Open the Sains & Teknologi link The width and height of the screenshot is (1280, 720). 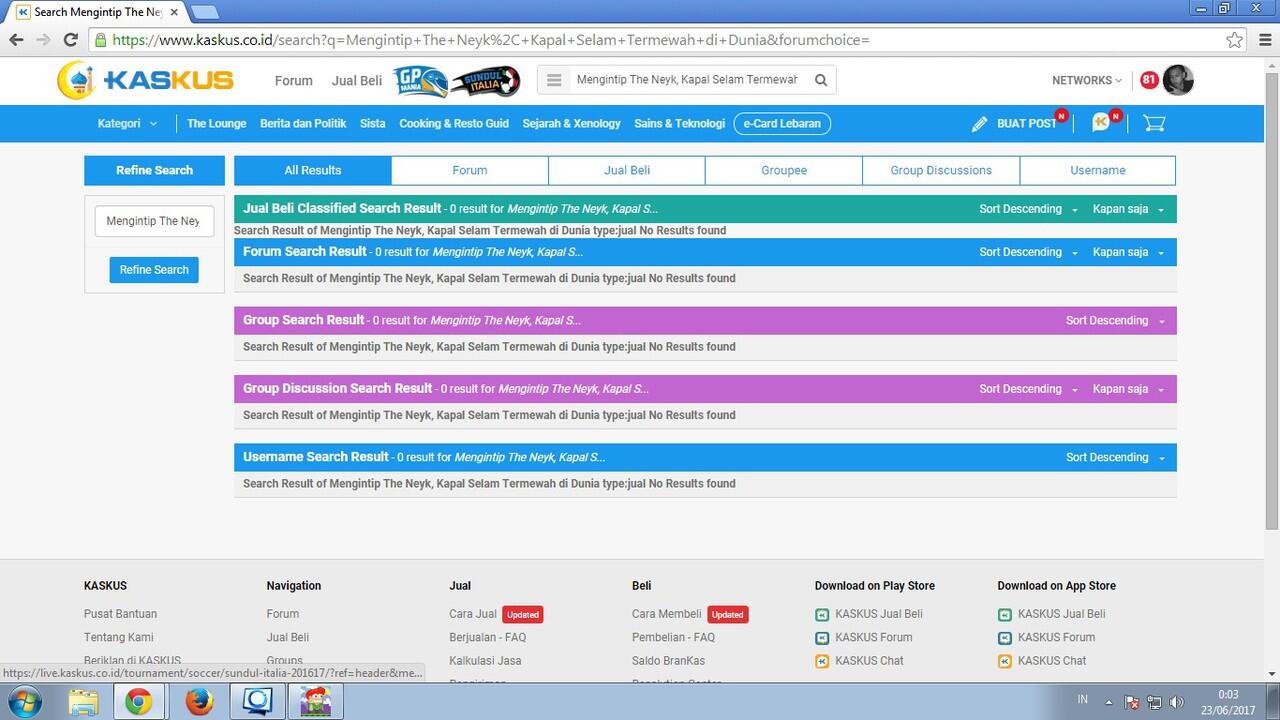pos(680,124)
